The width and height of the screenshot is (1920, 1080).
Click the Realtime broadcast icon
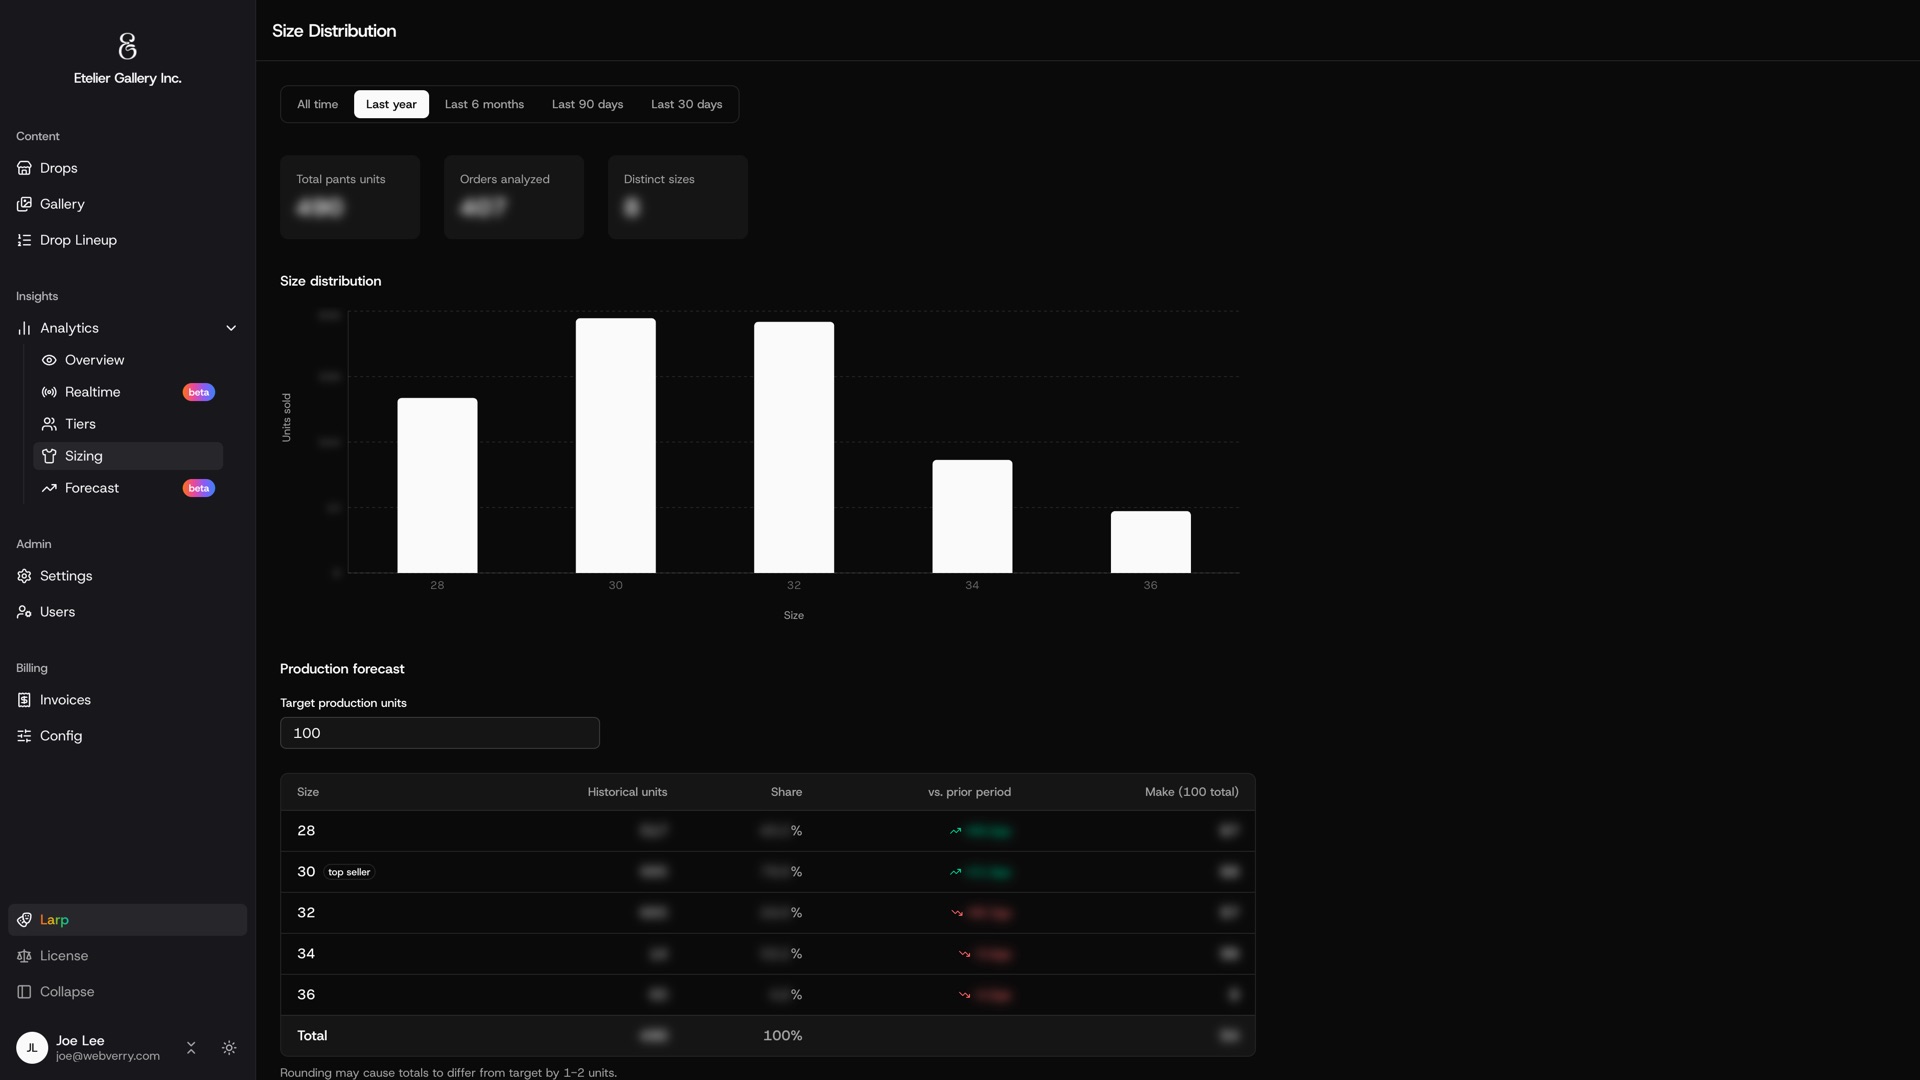pos(49,392)
